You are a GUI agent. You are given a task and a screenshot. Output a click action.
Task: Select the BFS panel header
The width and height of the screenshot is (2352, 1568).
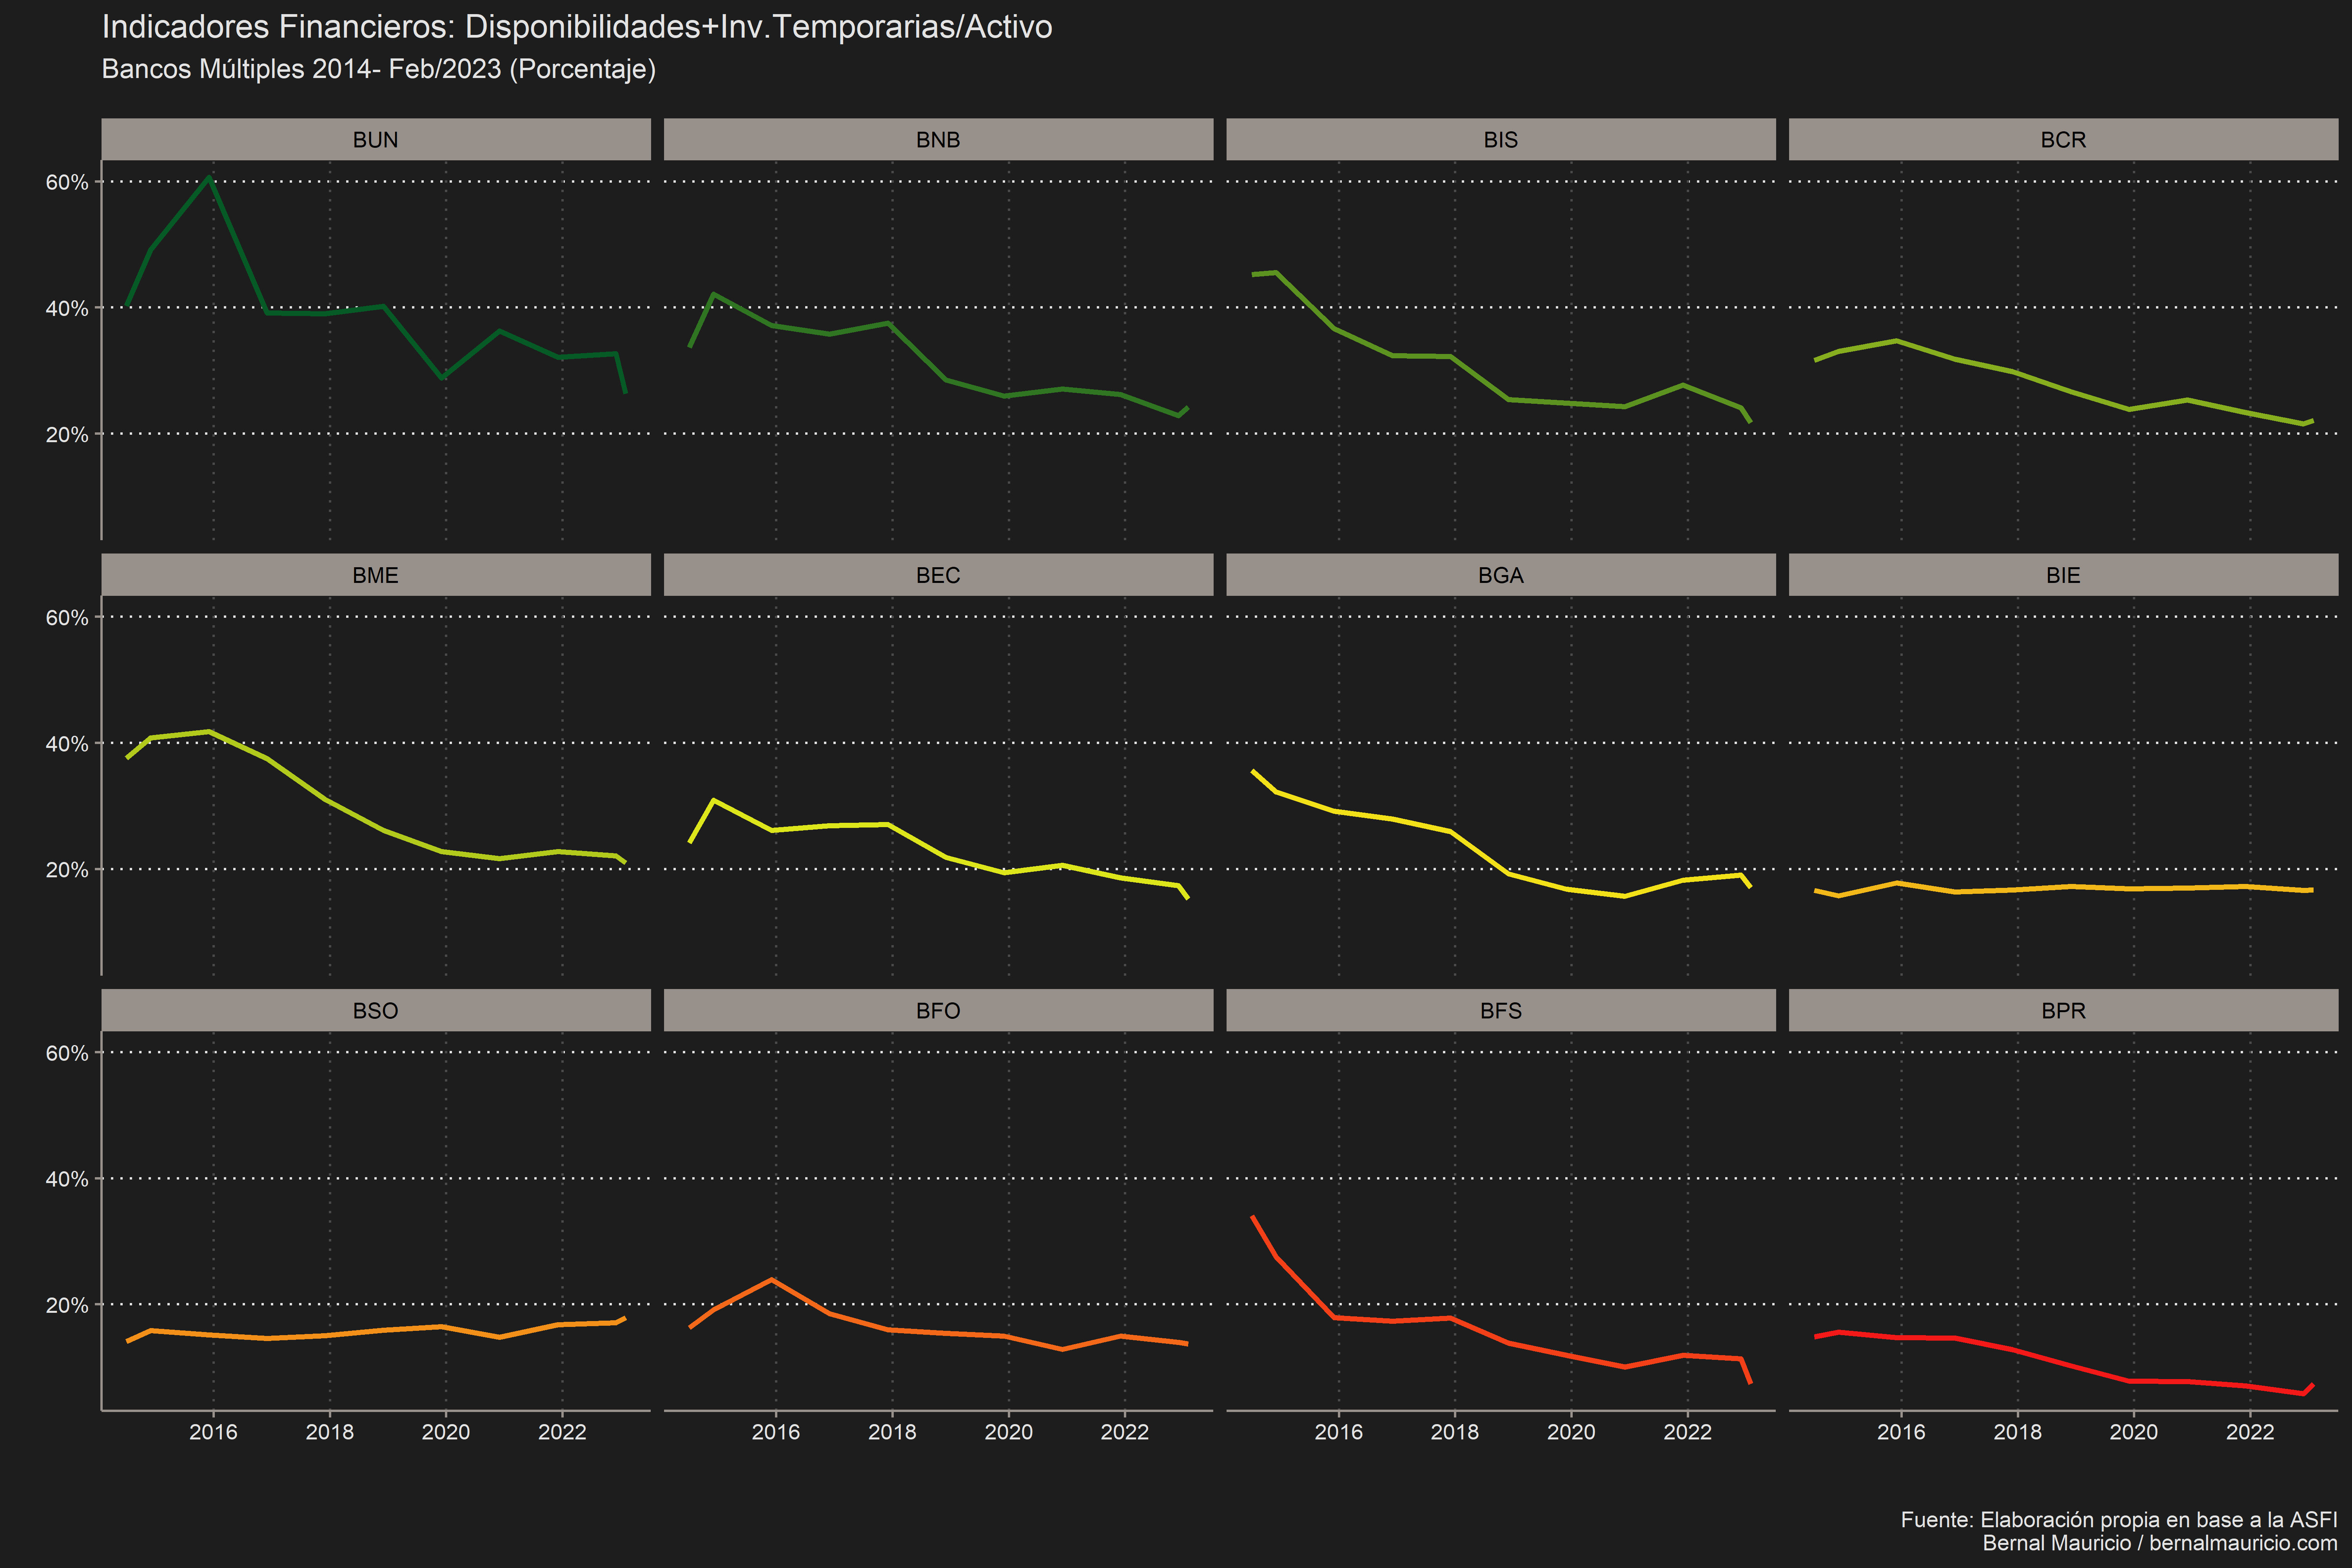(1501, 1011)
